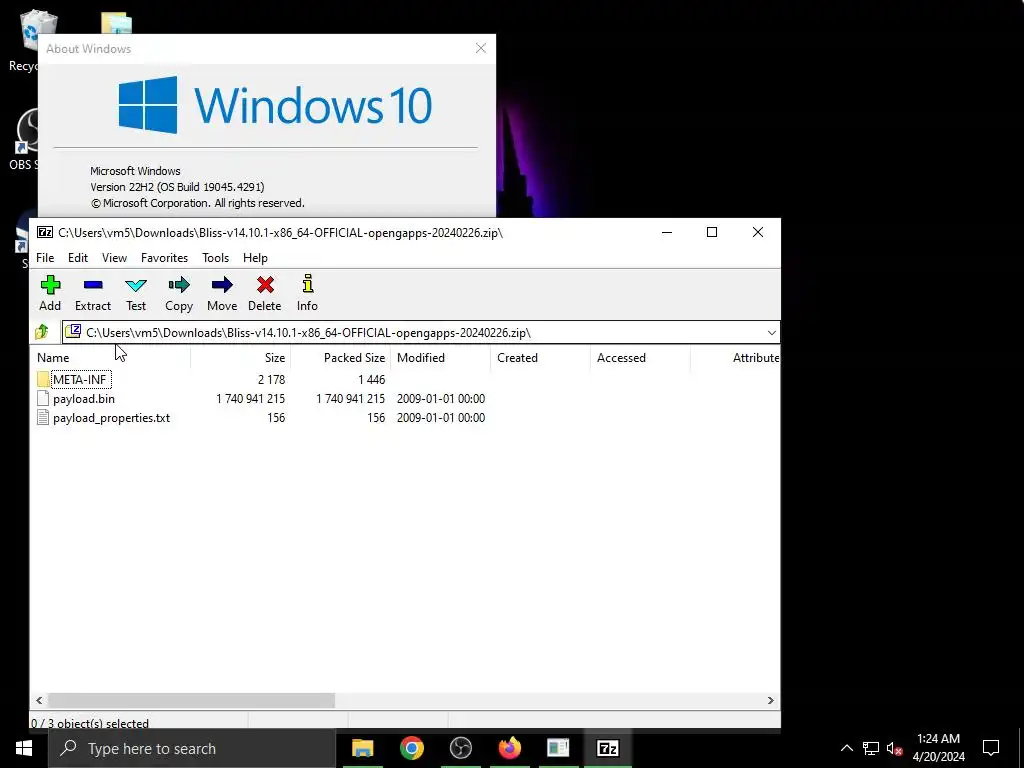Open the View menu
Screen dimensions: 1024x768
click(114, 258)
